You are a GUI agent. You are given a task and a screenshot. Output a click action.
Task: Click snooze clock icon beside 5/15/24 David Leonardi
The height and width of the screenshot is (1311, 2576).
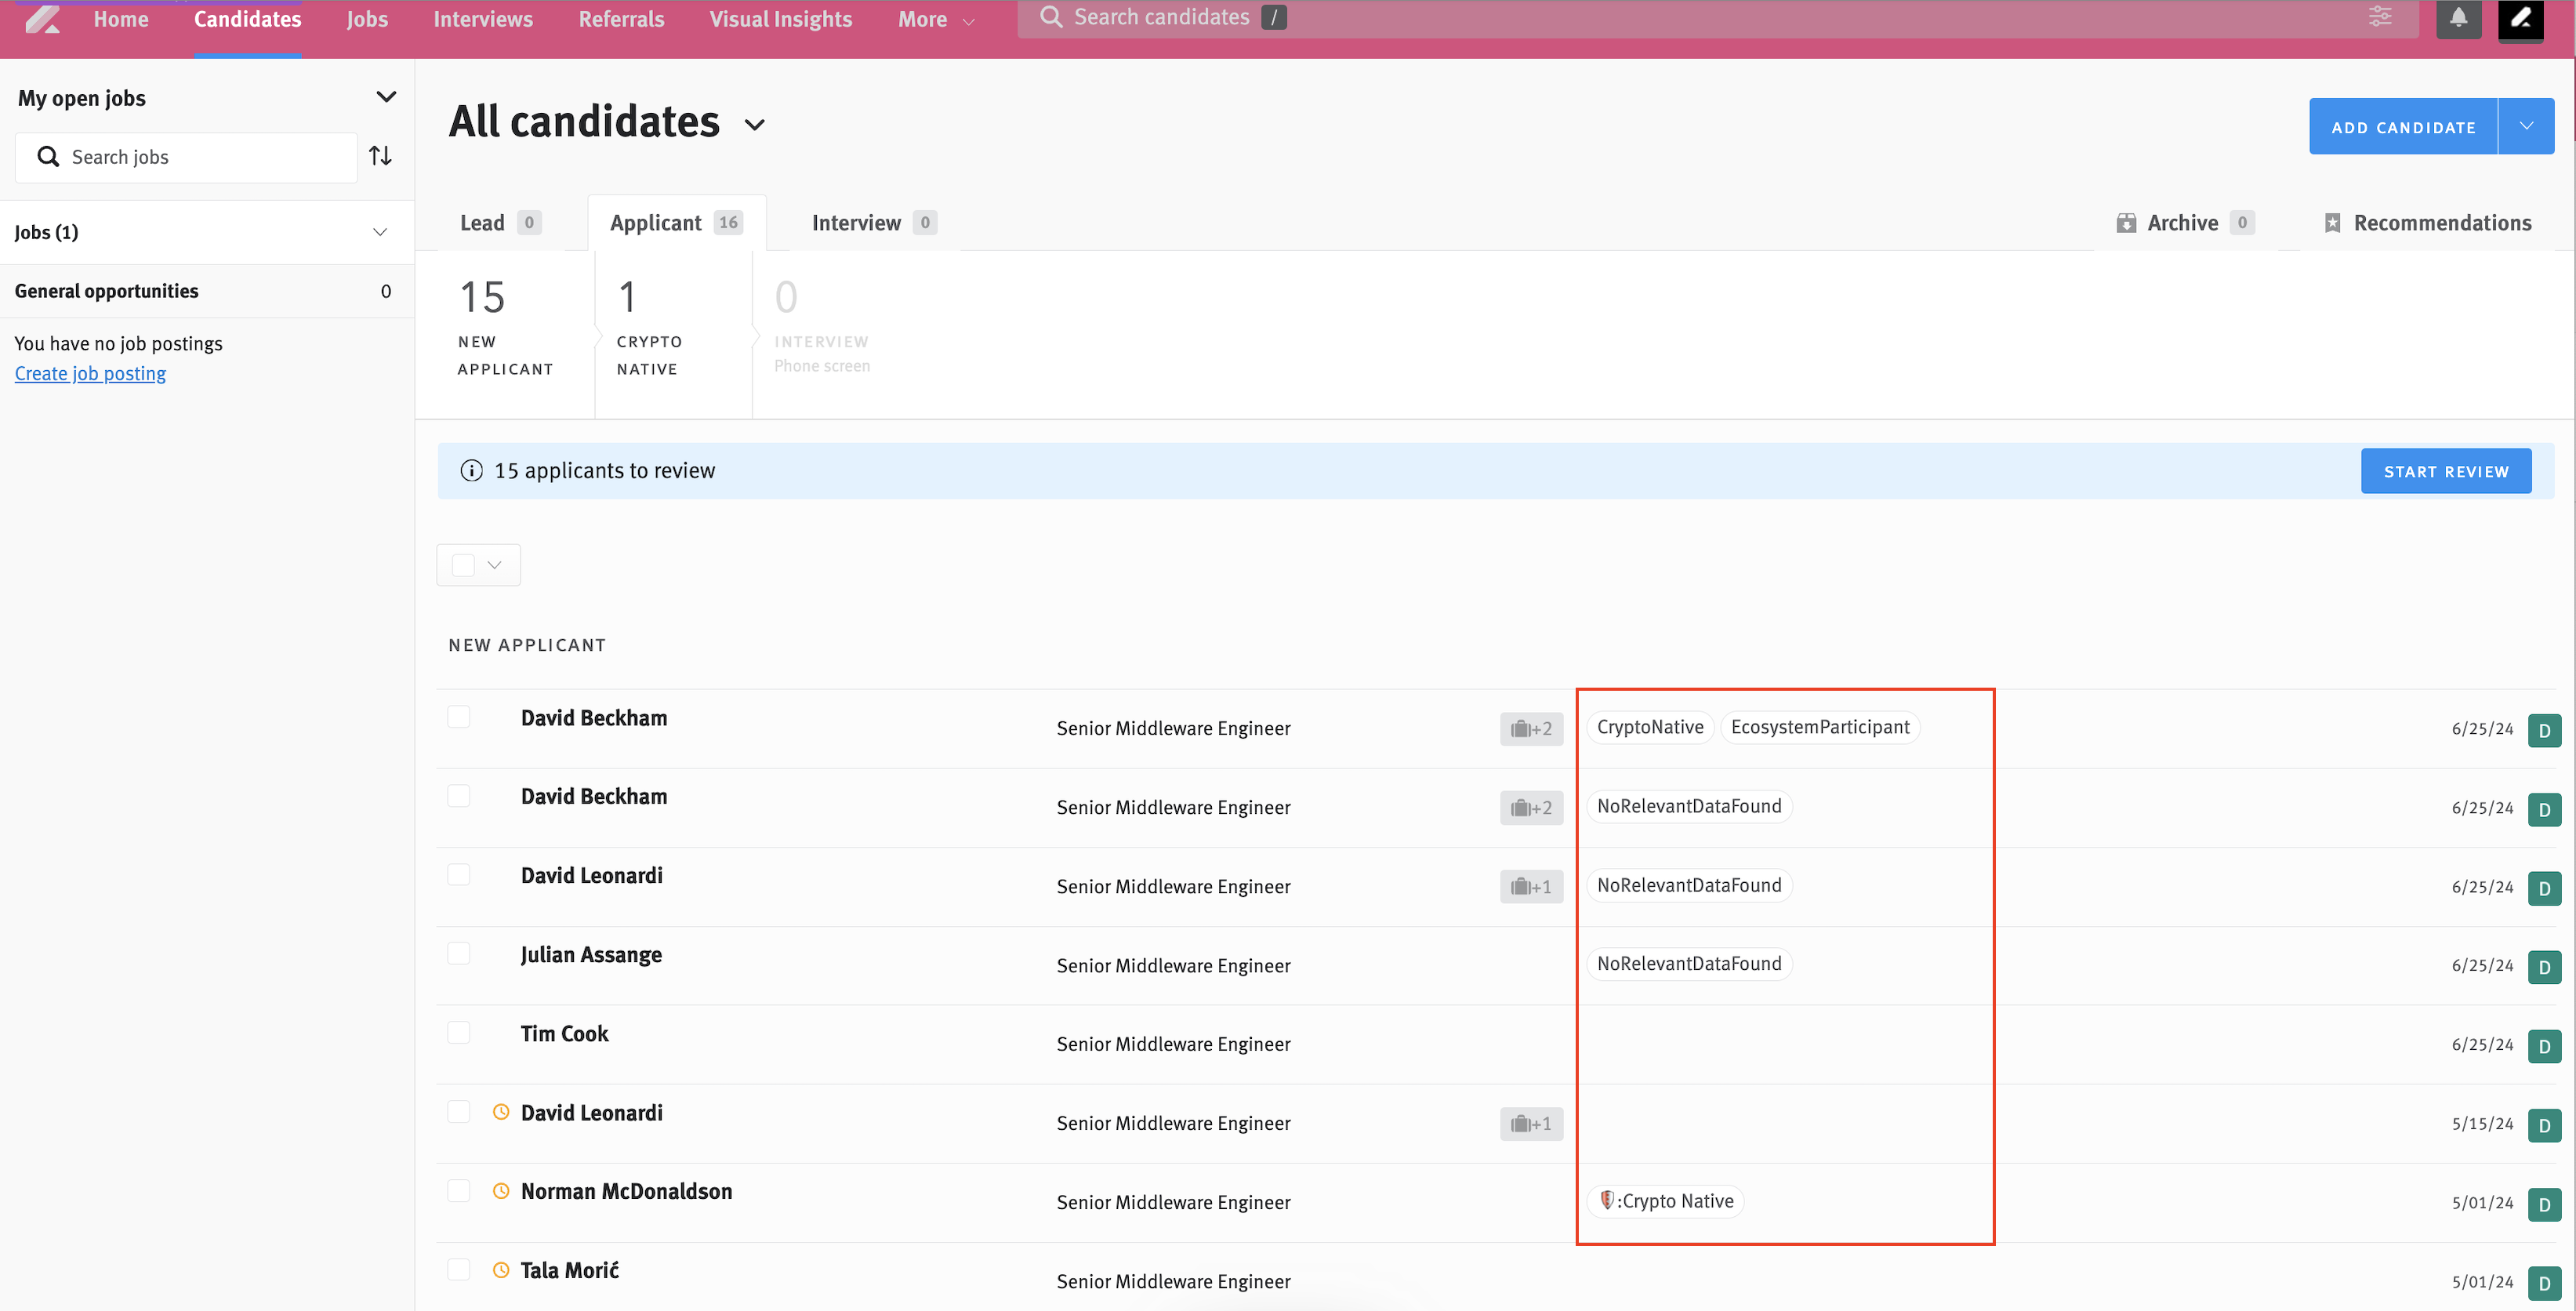[501, 1112]
